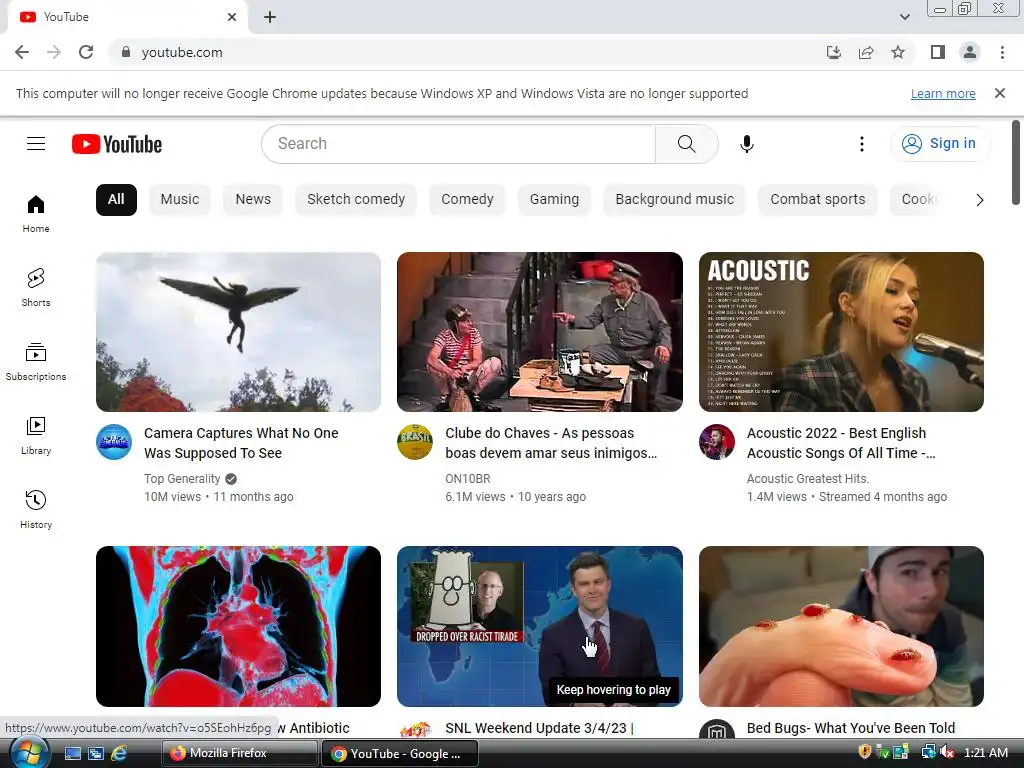
Task: Go to Home in sidebar
Action: tap(36, 214)
